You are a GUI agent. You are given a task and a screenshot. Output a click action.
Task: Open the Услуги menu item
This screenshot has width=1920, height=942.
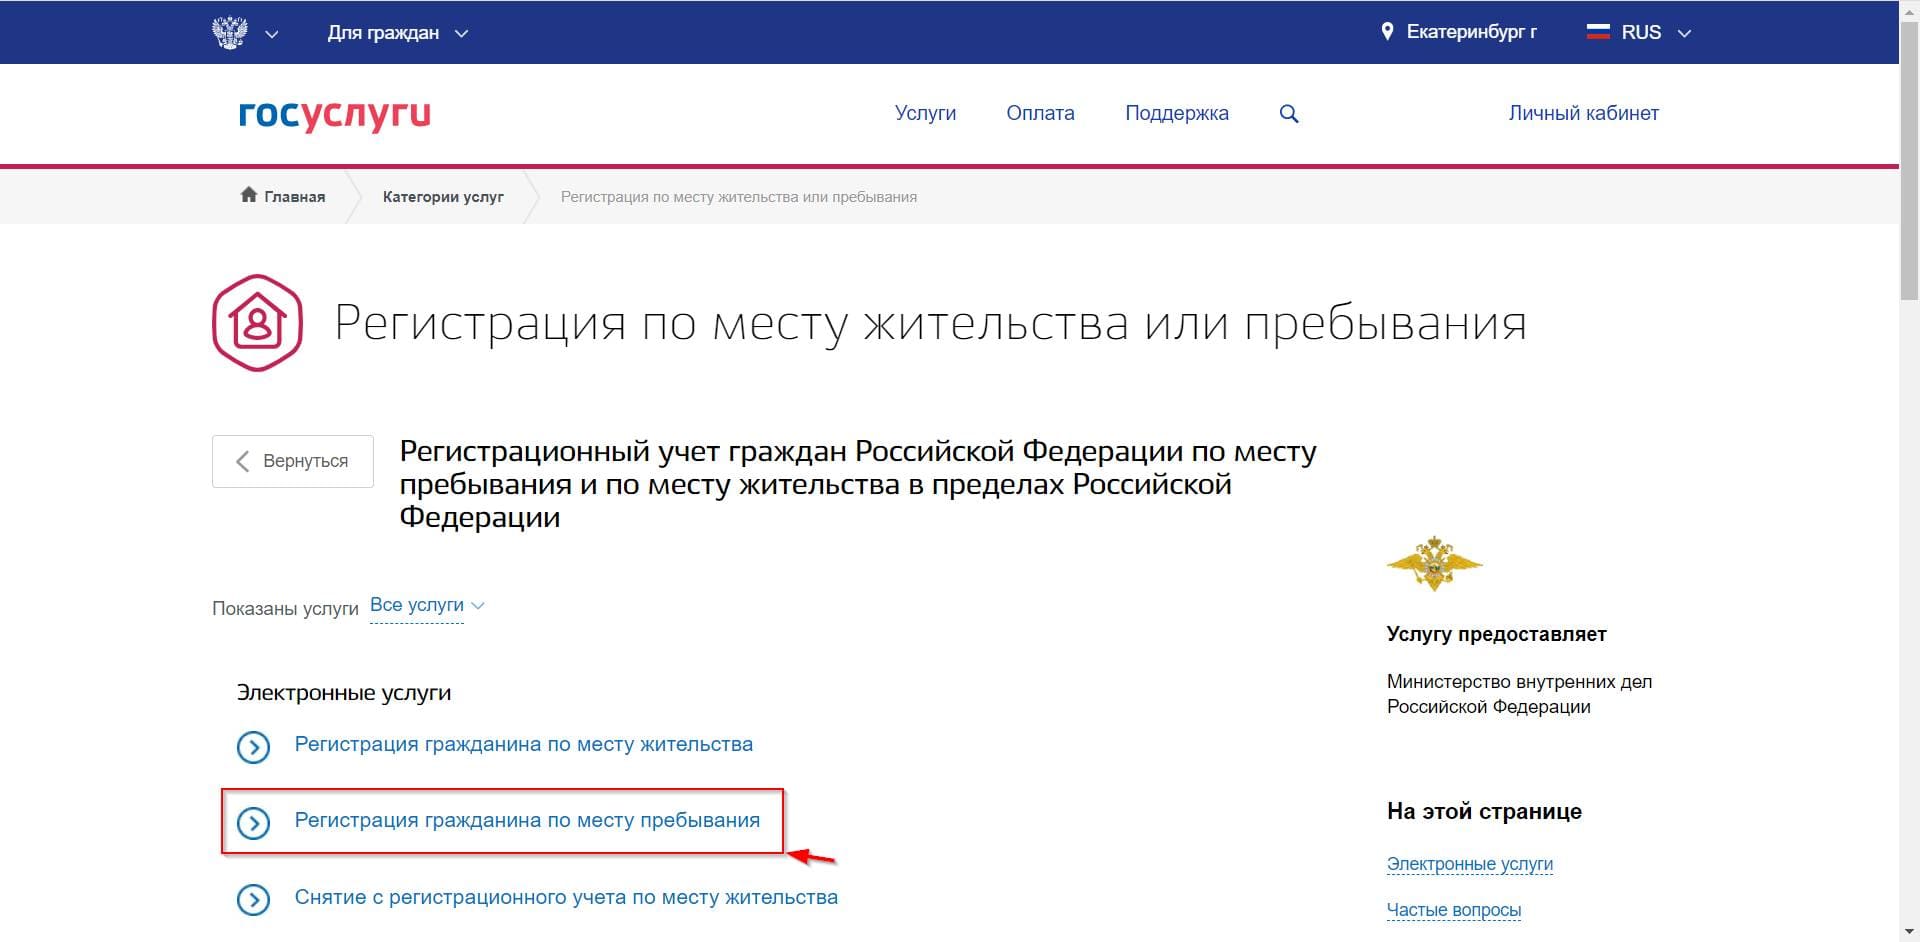click(925, 113)
